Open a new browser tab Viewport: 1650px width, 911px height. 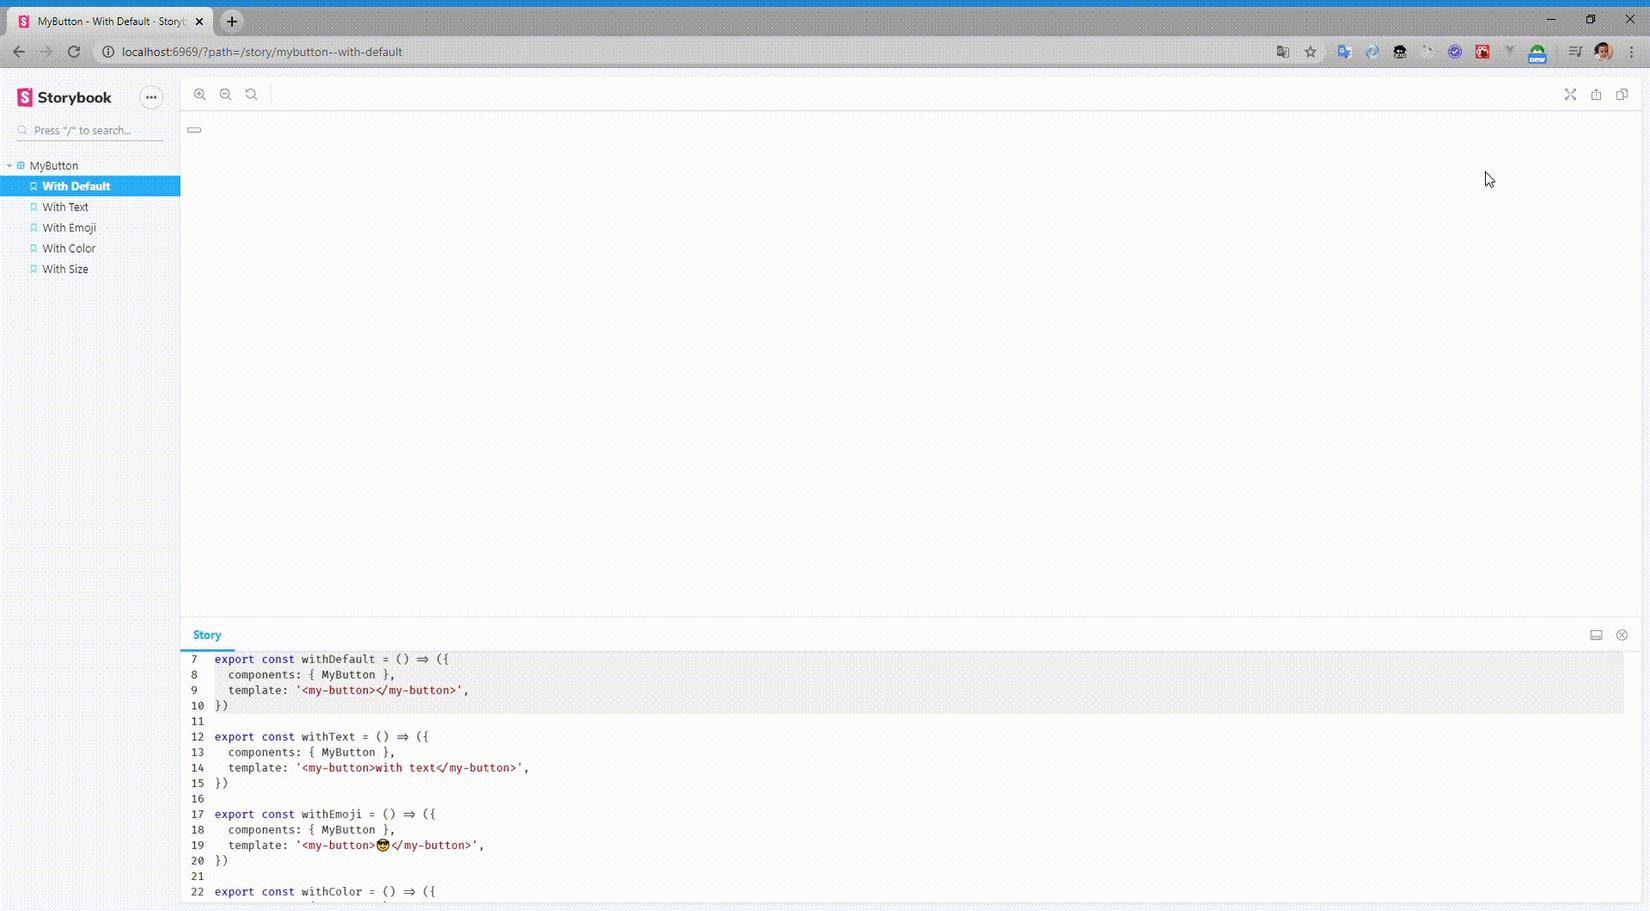(x=232, y=21)
